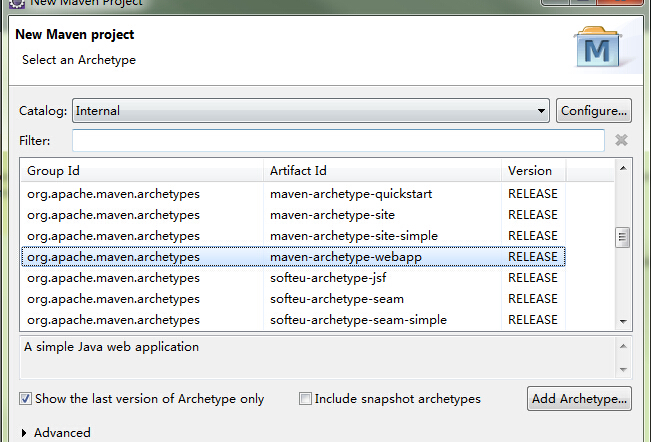Click description box scroll down arrow
The image size is (651, 442).
point(623,369)
